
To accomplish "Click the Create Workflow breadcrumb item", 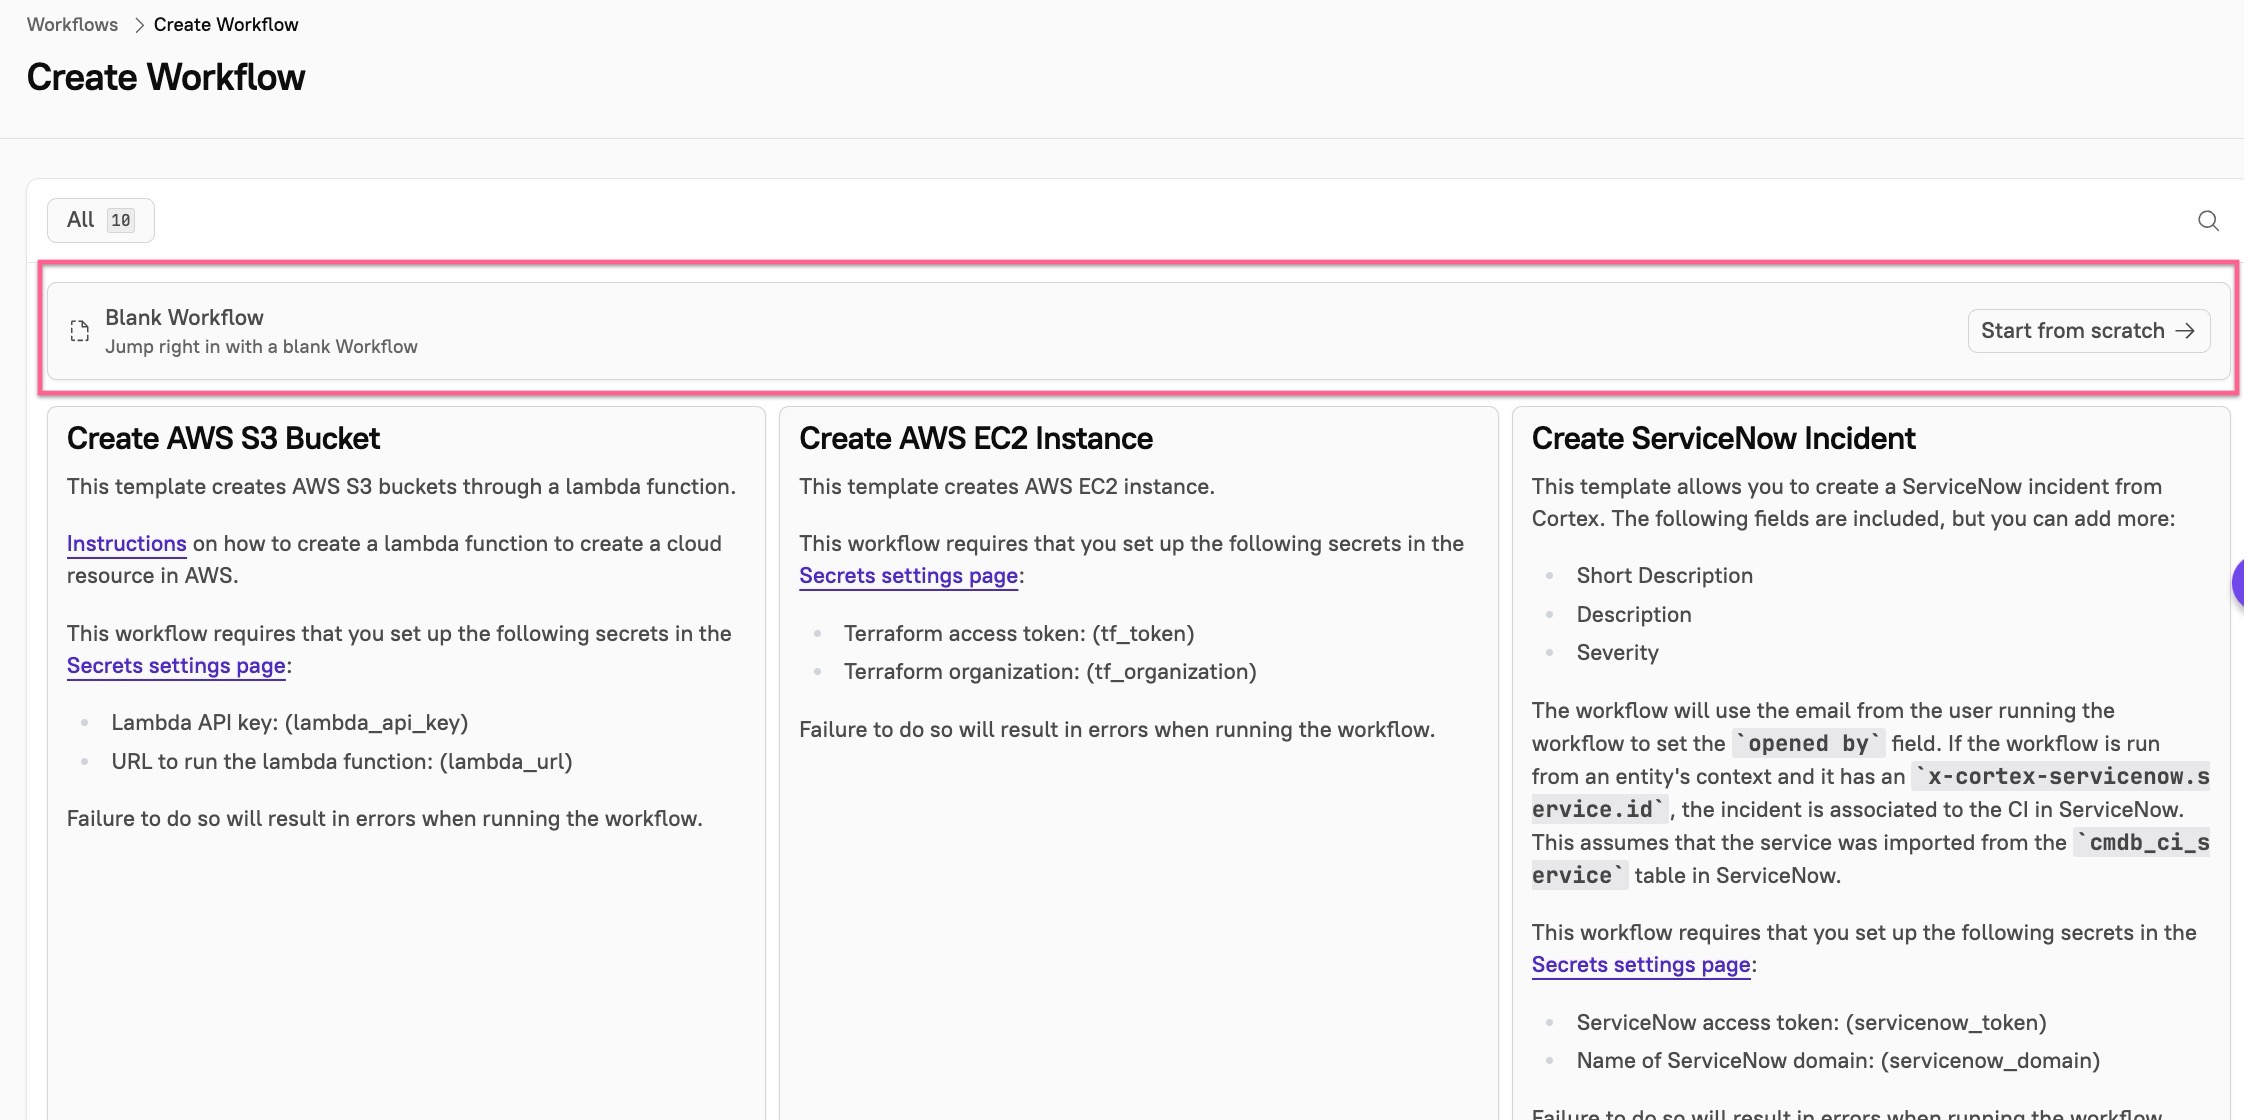I will click(226, 25).
